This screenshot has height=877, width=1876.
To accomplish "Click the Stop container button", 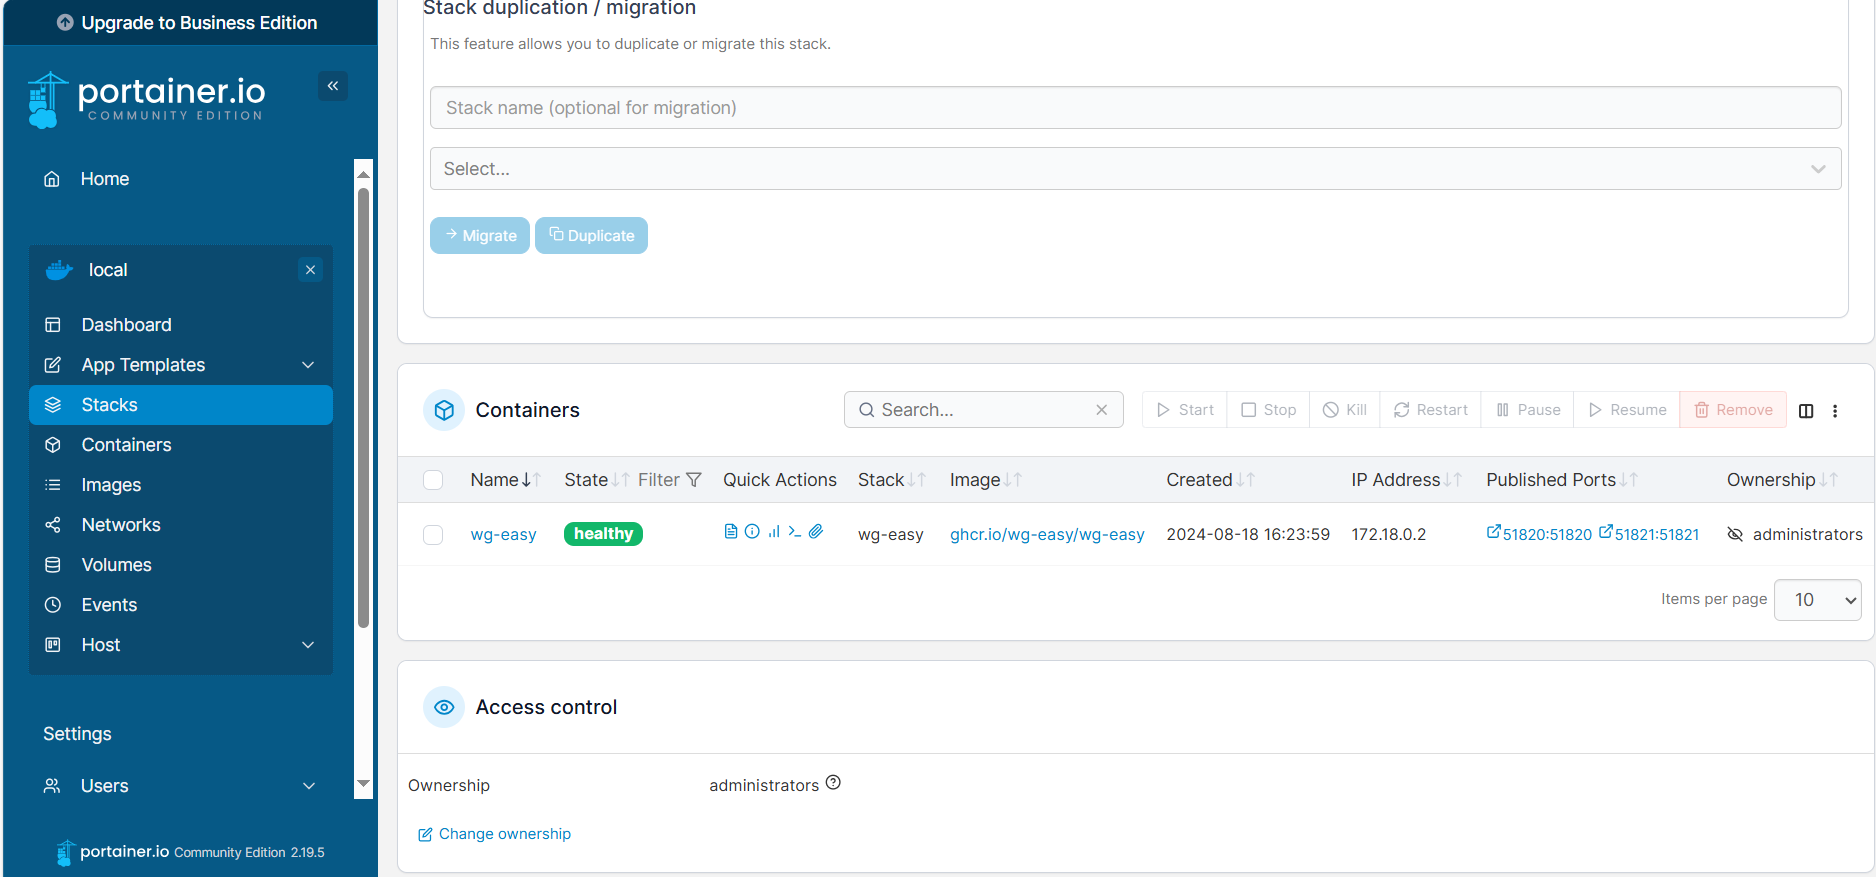I will [x=1268, y=410].
